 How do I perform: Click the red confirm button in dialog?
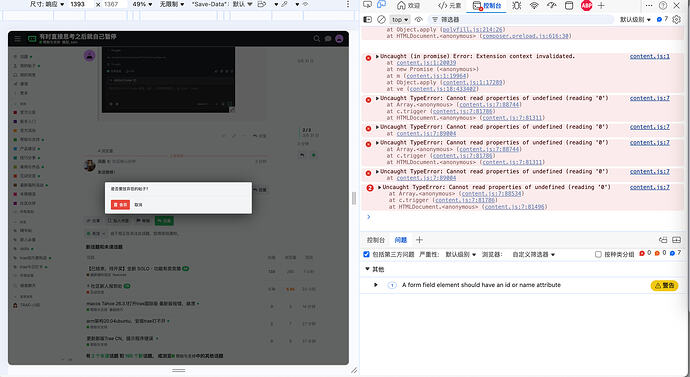pos(120,205)
